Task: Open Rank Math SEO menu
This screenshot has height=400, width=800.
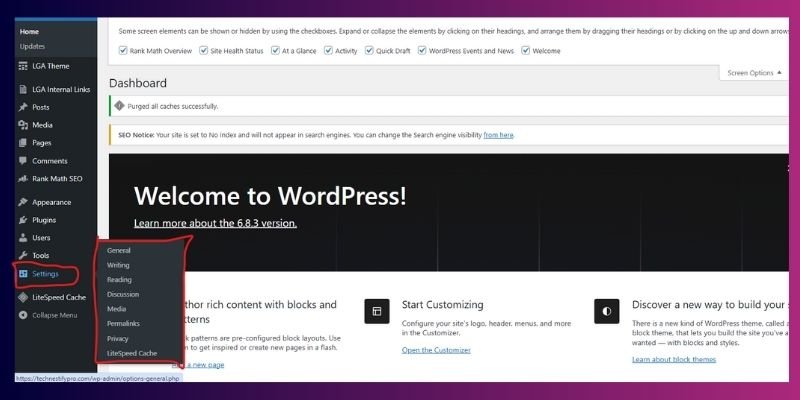Action: pyautogui.click(x=57, y=179)
